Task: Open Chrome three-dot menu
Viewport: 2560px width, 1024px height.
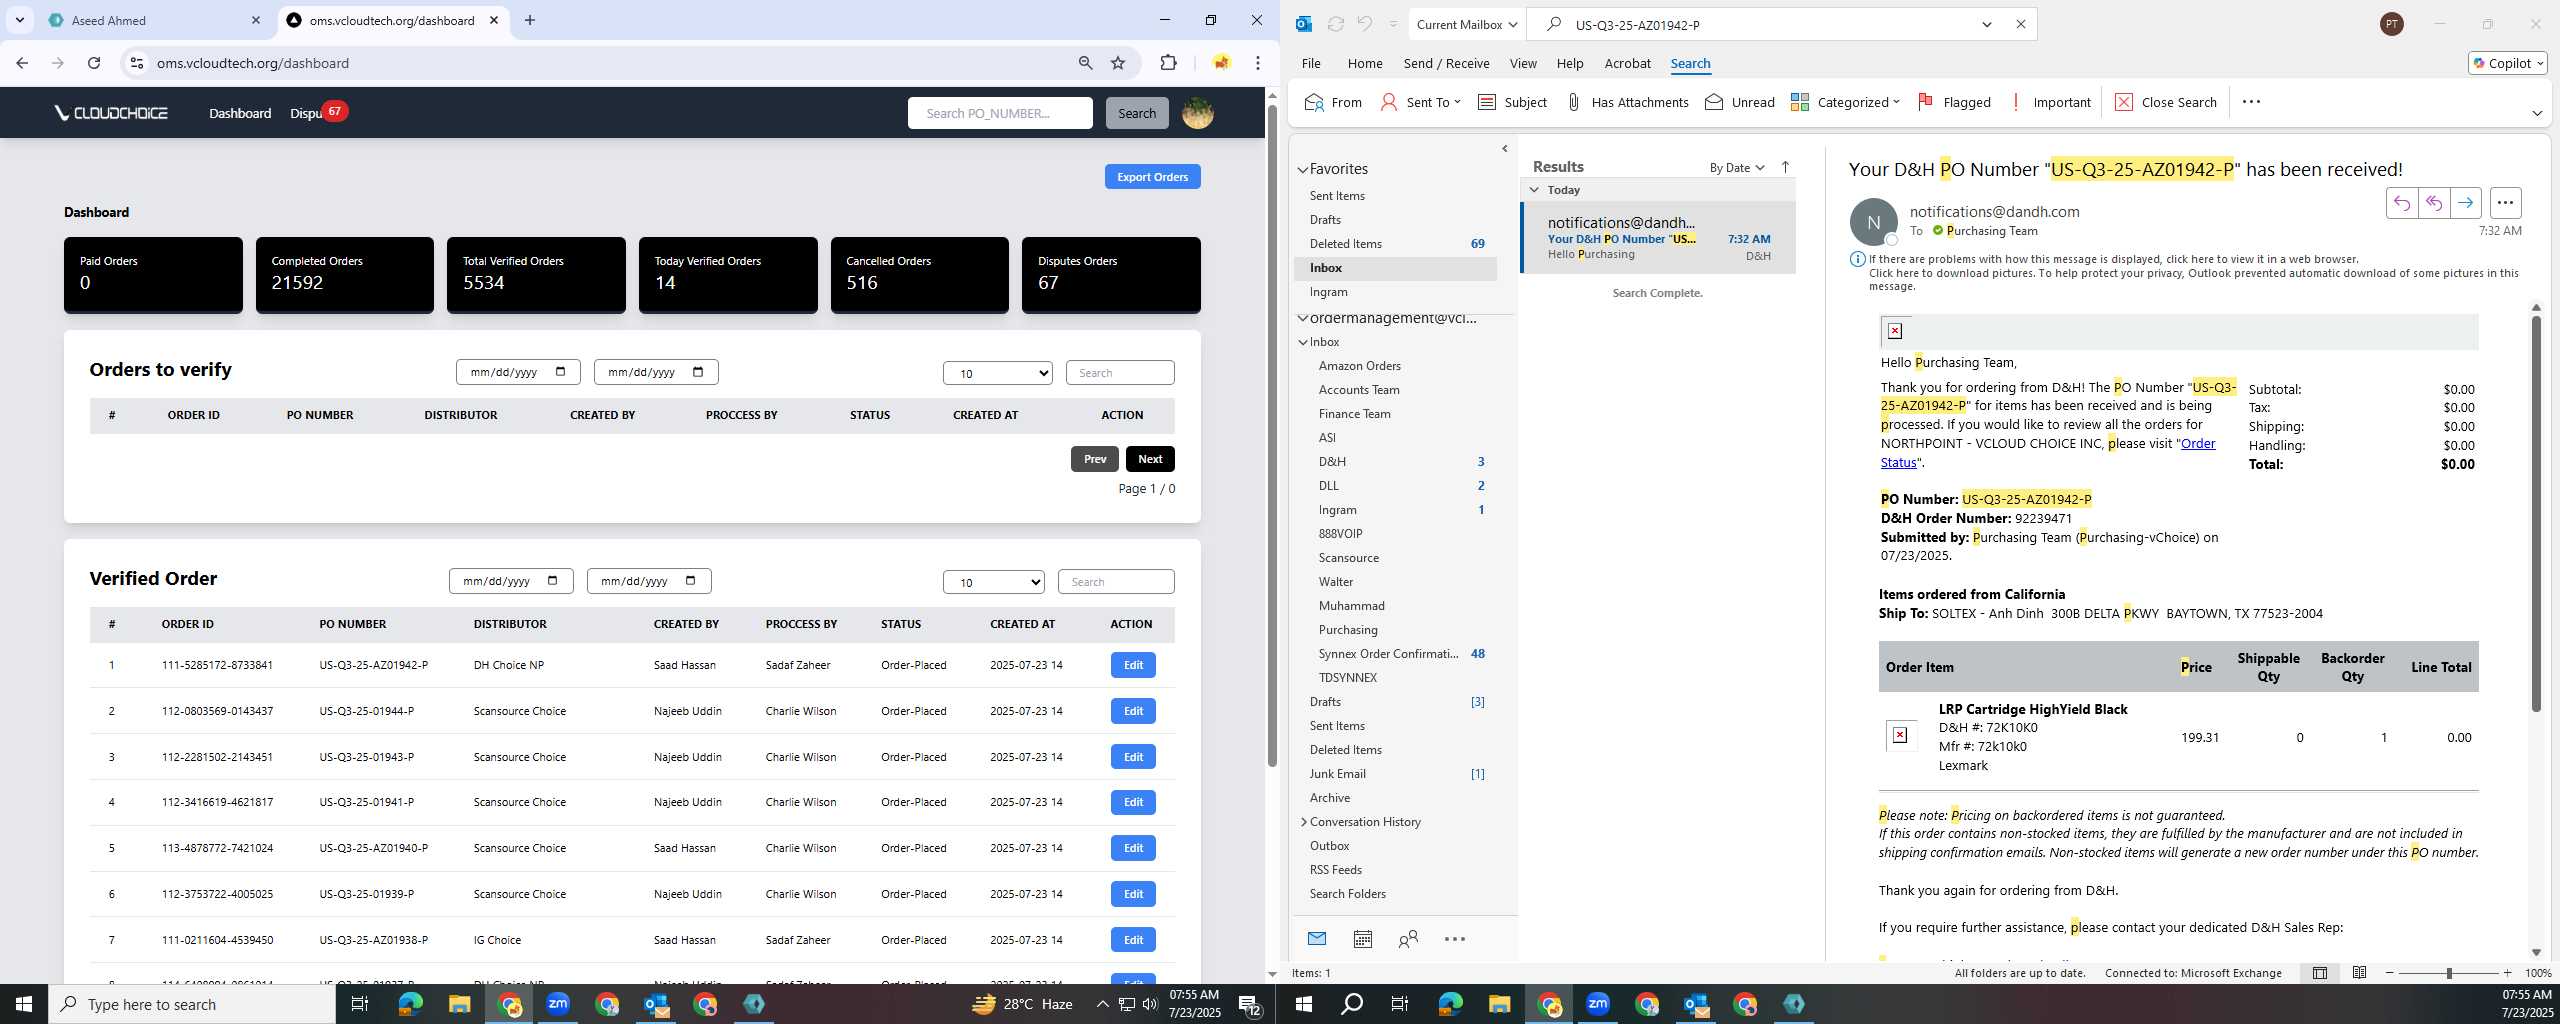Action: (1257, 63)
